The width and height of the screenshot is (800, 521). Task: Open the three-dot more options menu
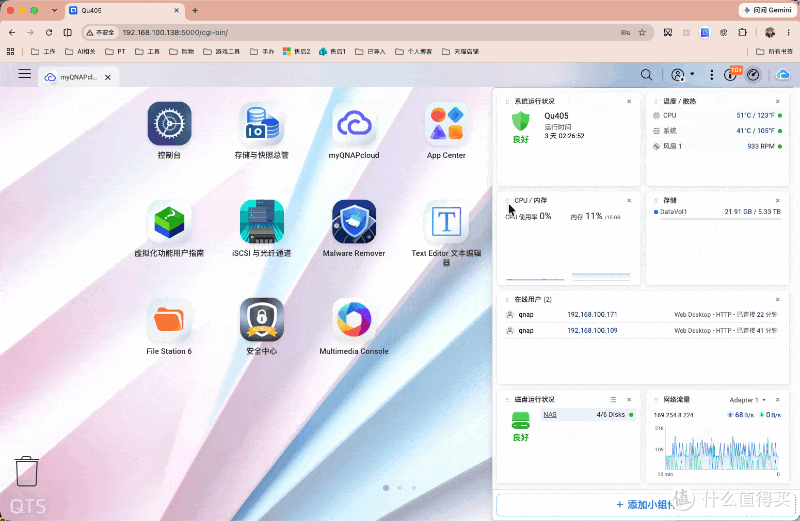[x=711, y=75]
